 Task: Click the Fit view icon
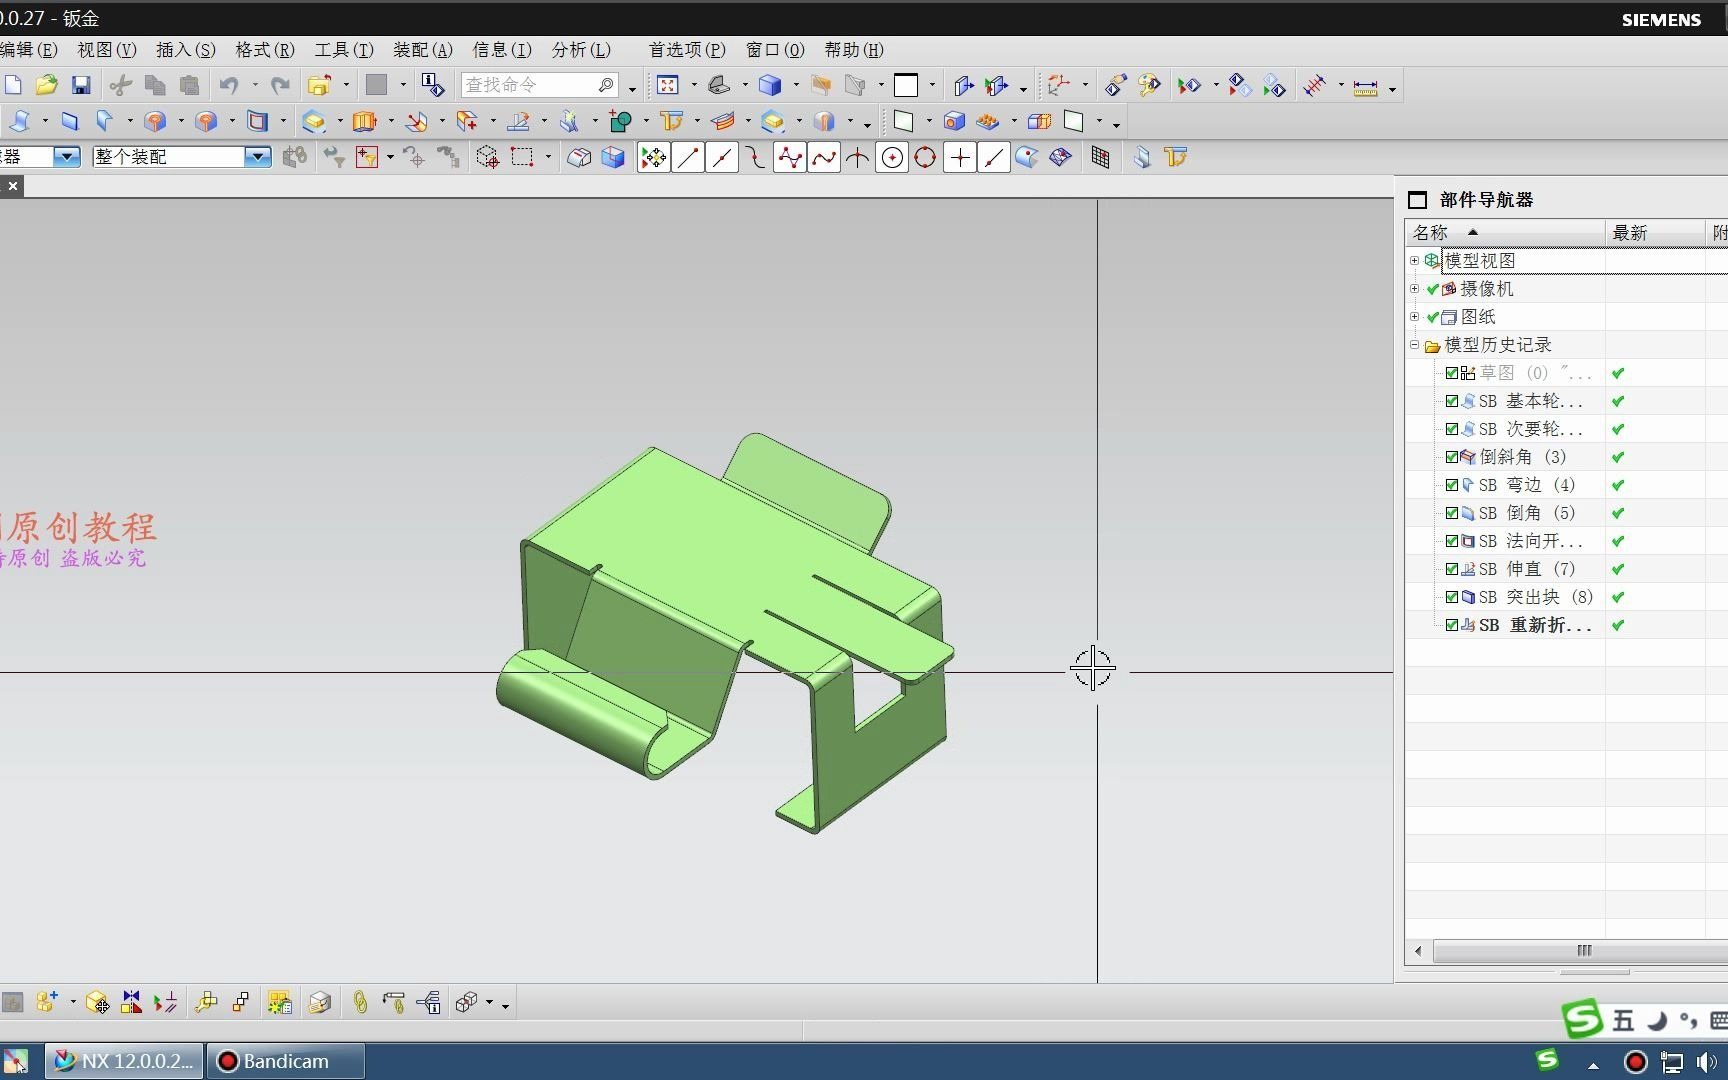(668, 85)
